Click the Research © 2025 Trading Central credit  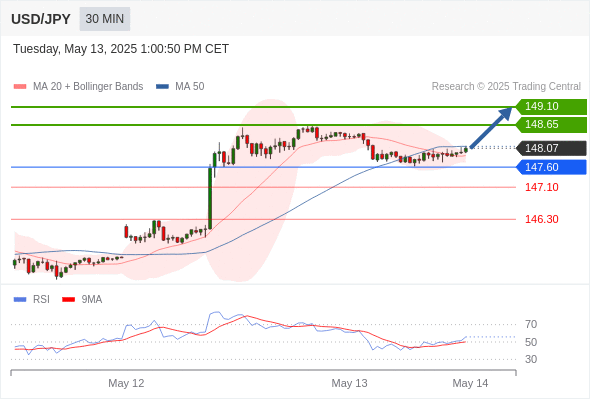[x=506, y=87]
